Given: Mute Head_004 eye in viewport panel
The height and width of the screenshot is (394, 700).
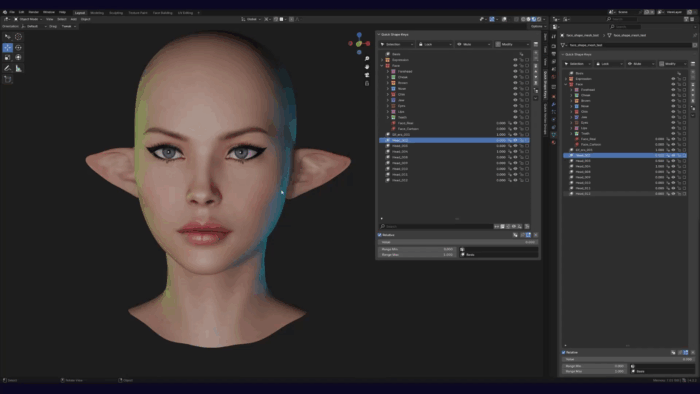Looking at the screenshot, I should tap(515, 152).
